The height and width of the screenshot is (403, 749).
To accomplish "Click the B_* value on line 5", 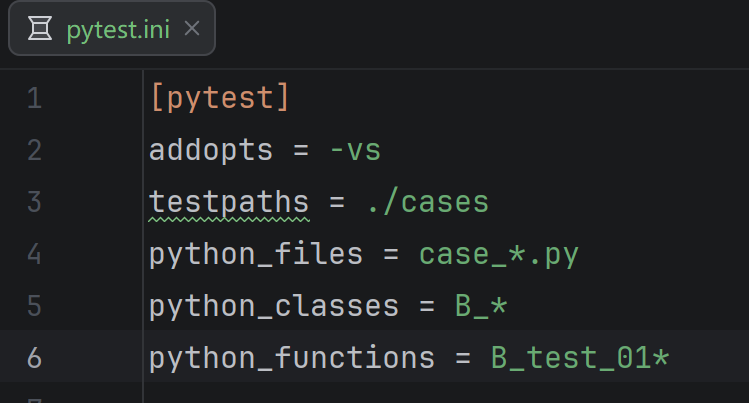I will pyautogui.click(x=481, y=306).
